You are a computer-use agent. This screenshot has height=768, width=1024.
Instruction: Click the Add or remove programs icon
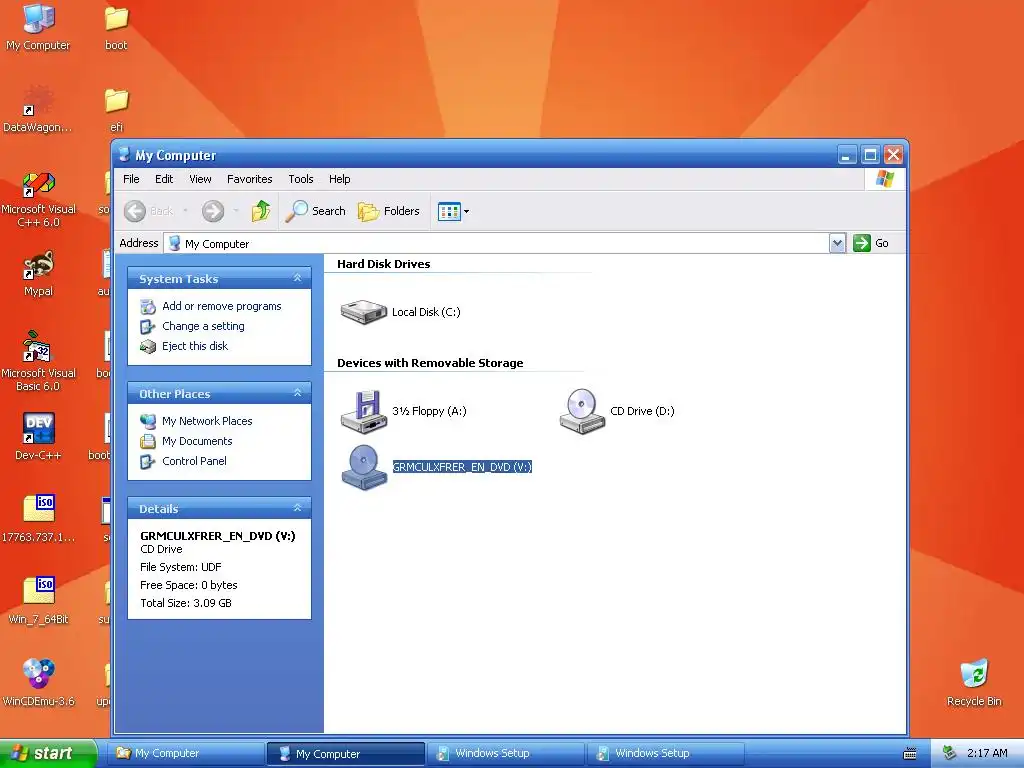tap(148, 306)
